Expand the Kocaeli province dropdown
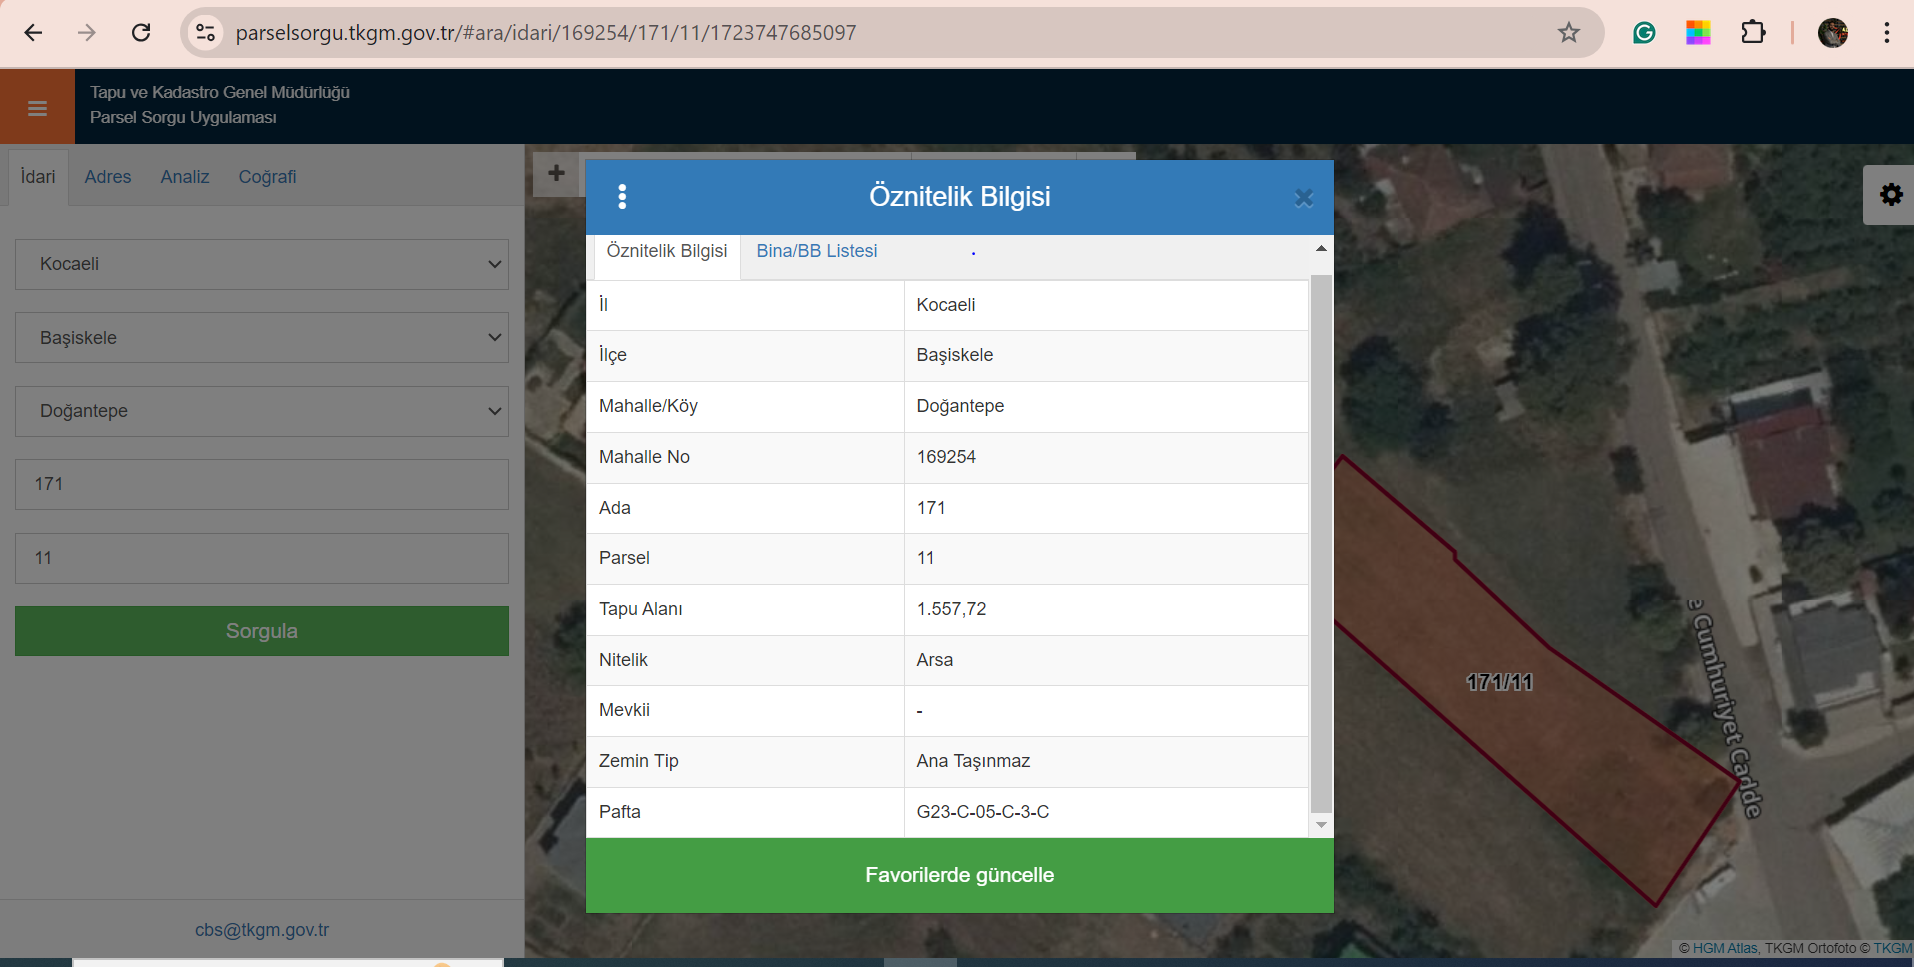Viewport: 1914px width, 967px height. (262, 264)
